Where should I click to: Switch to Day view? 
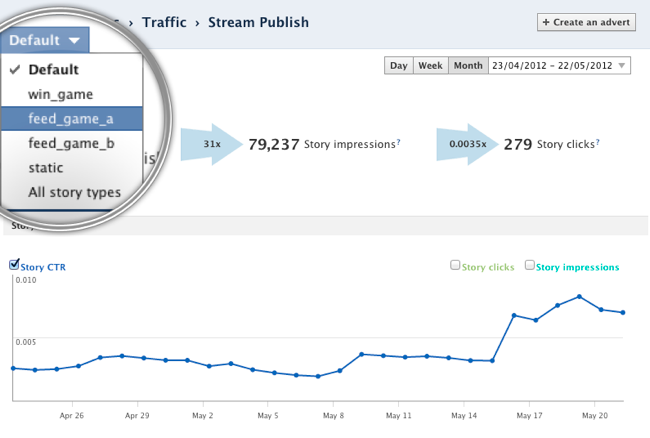398,65
